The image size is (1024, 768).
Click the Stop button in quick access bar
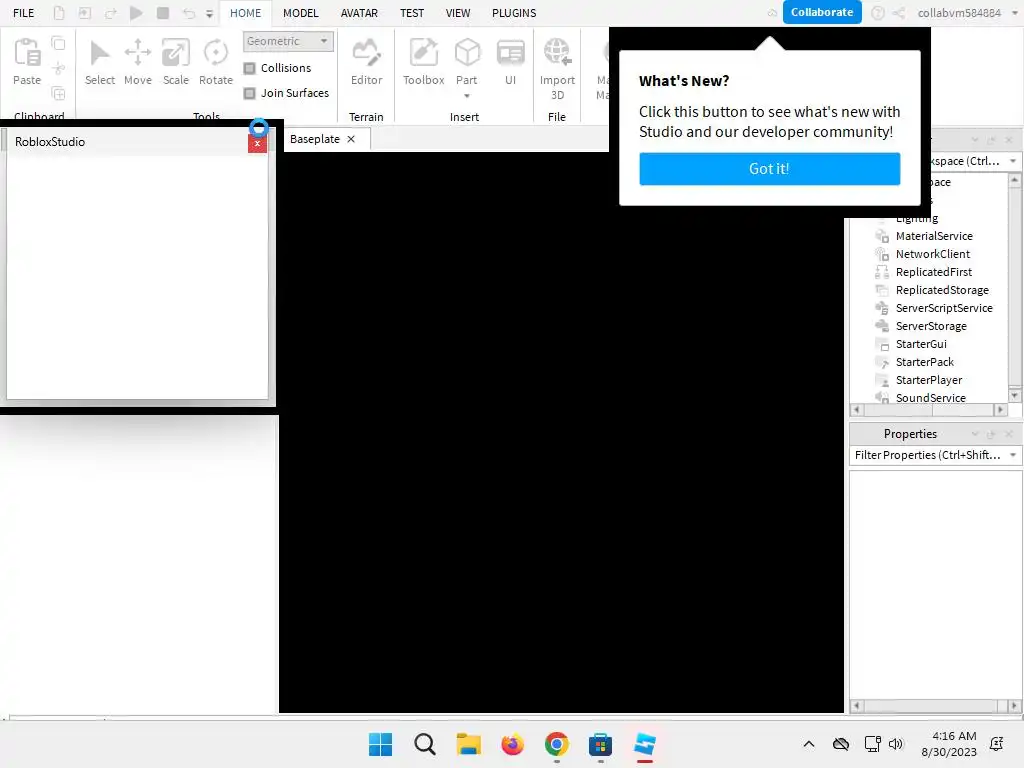click(x=163, y=12)
